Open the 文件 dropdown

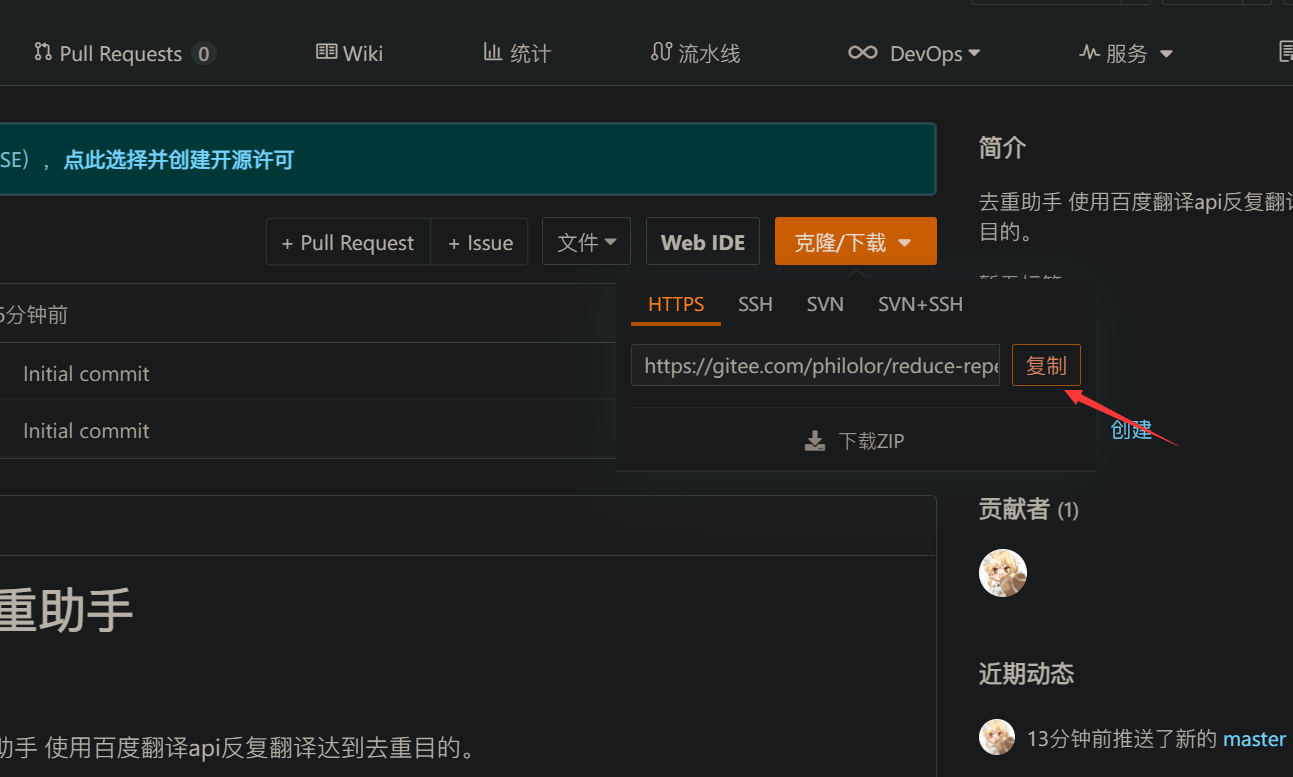(586, 242)
